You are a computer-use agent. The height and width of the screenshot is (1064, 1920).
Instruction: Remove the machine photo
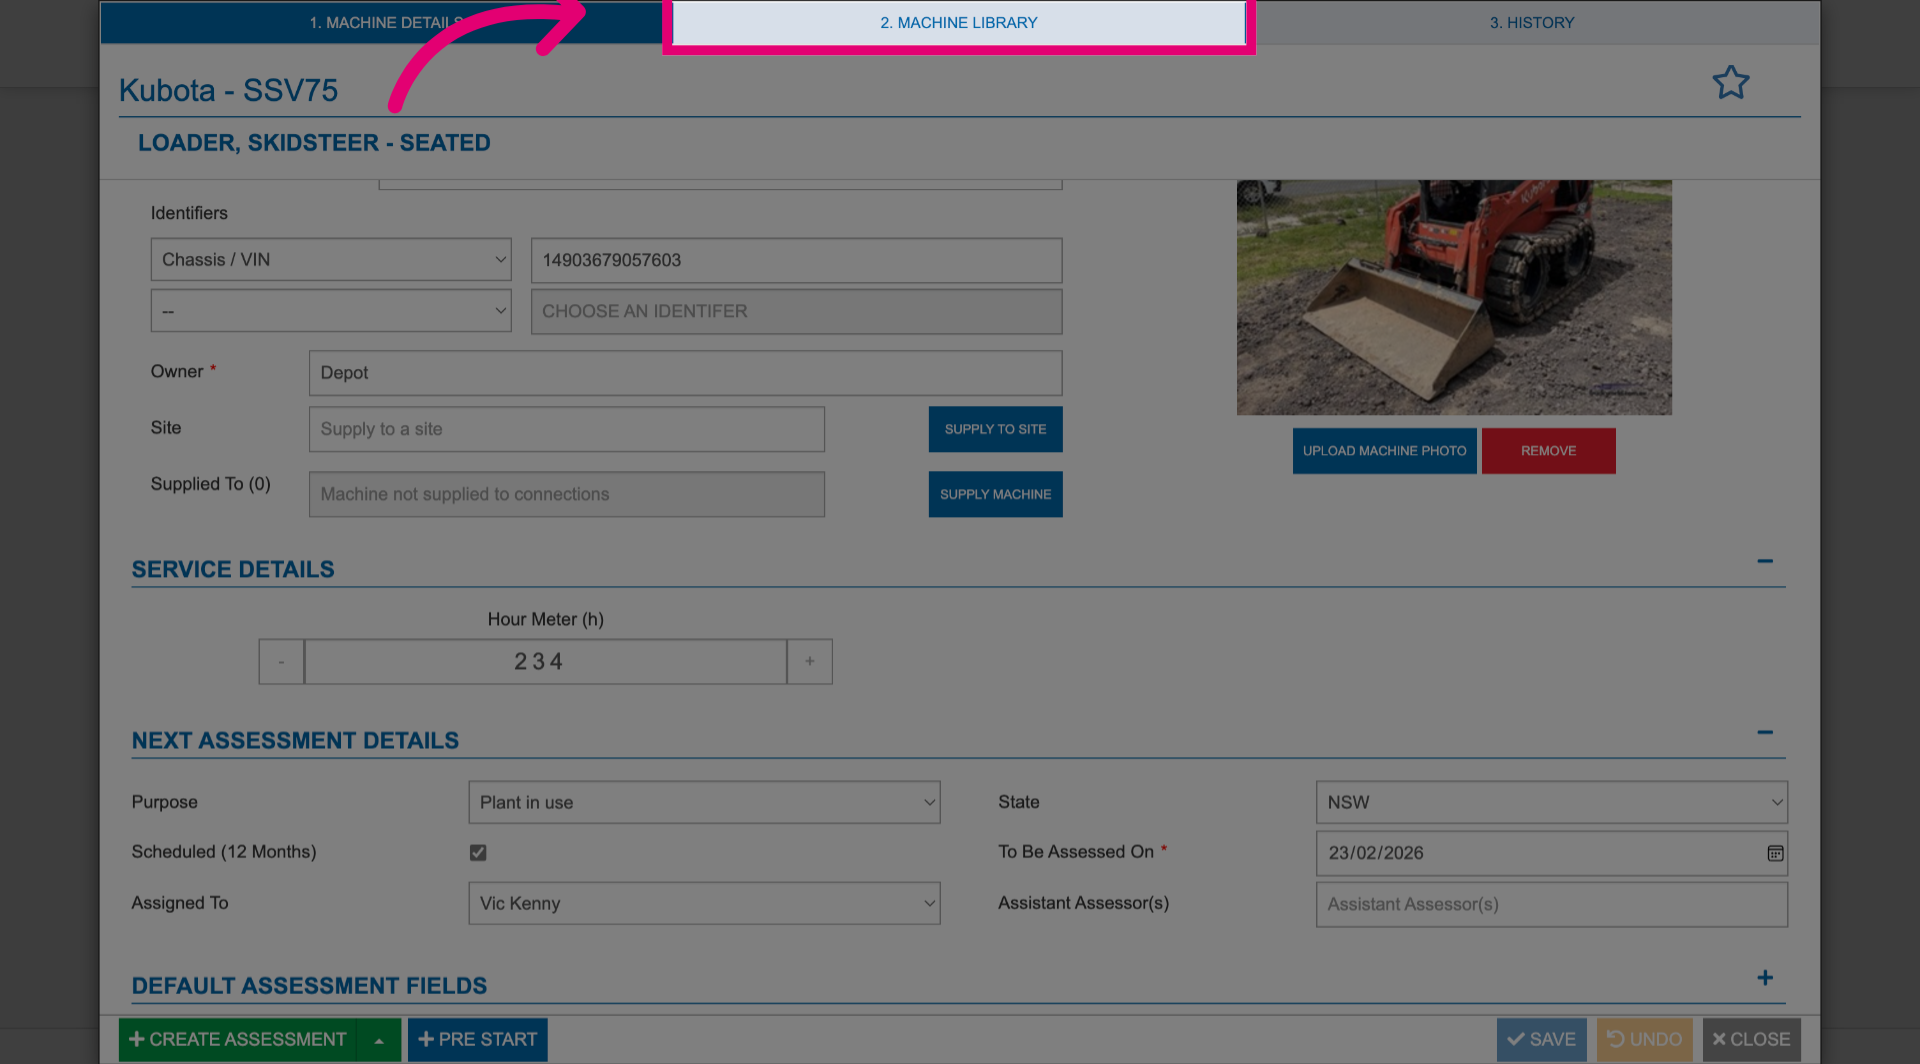tap(1548, 451)
